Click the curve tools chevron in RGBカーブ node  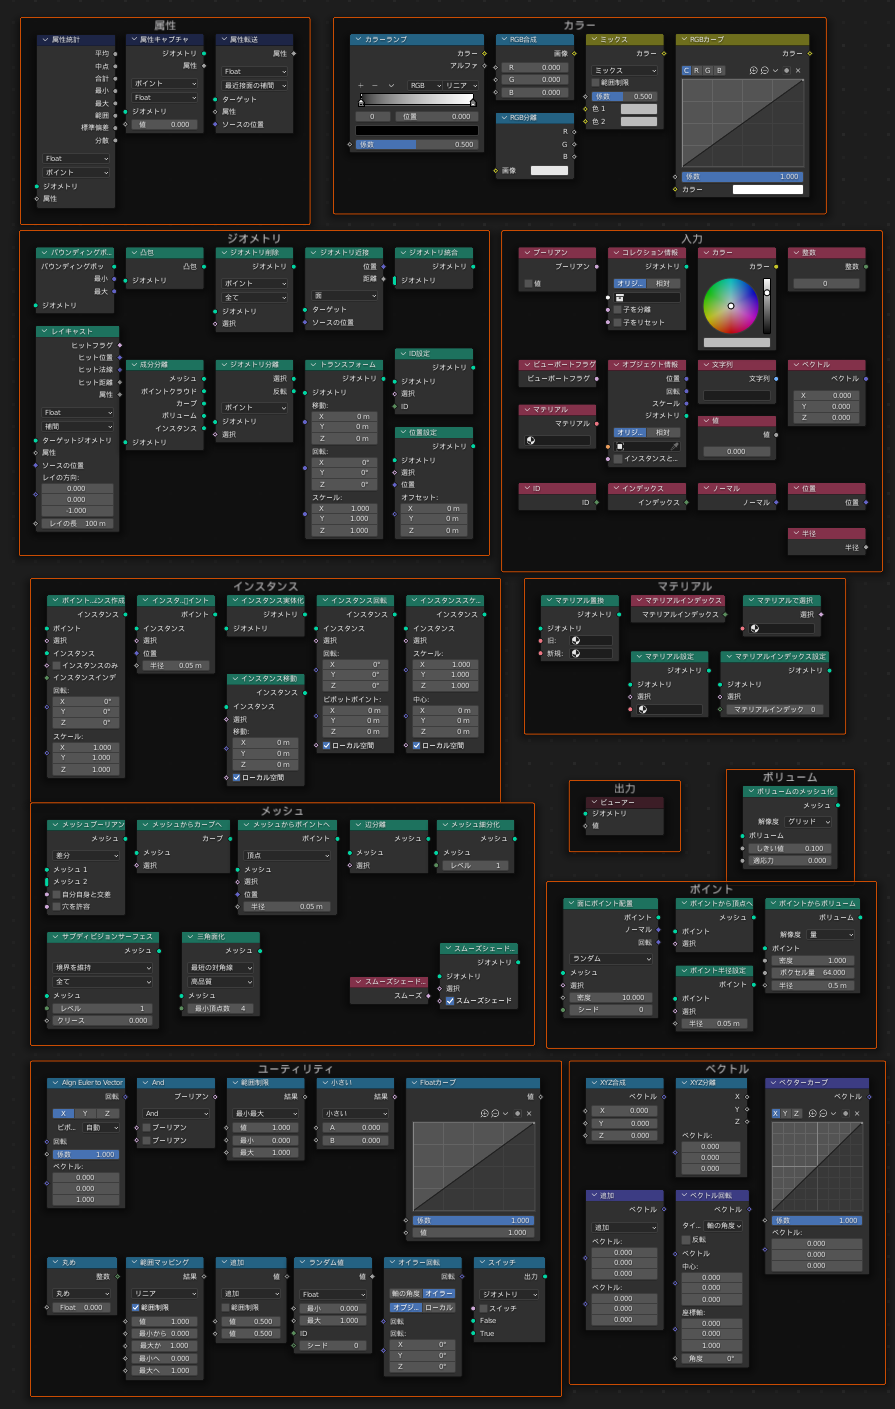tap(776, 70)
